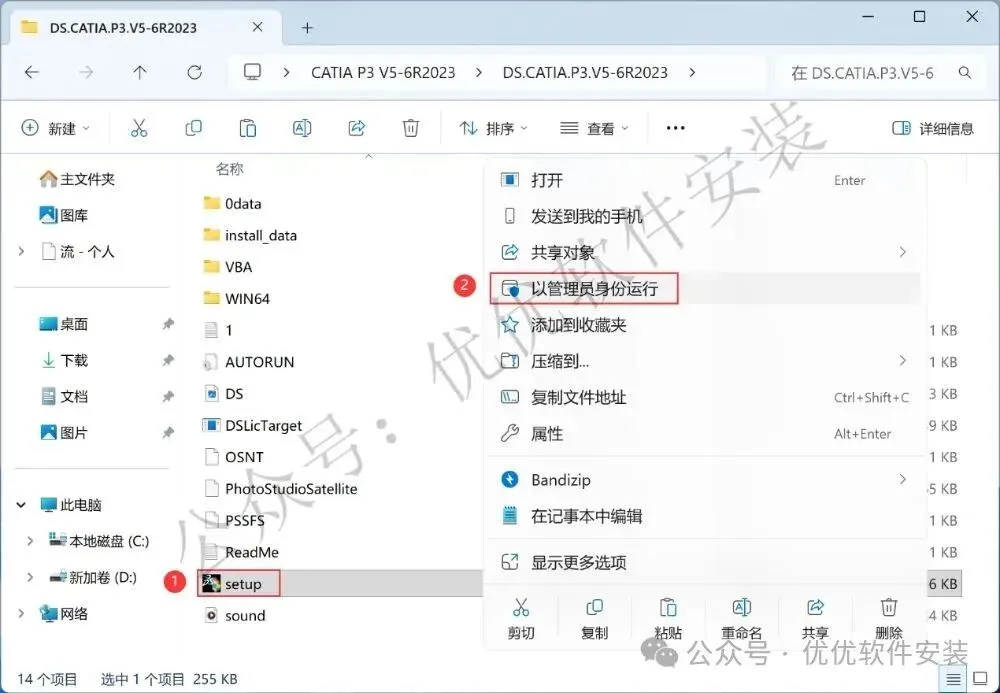Click the This PC monitor icon in address bar
This screenshot has height=693, width=1000.
pyautogui.click(x=253, y=72)
